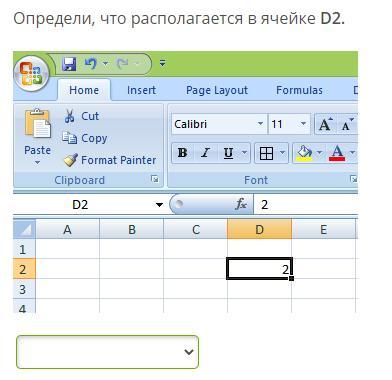Select row 1 header

[x=24, y=249]
